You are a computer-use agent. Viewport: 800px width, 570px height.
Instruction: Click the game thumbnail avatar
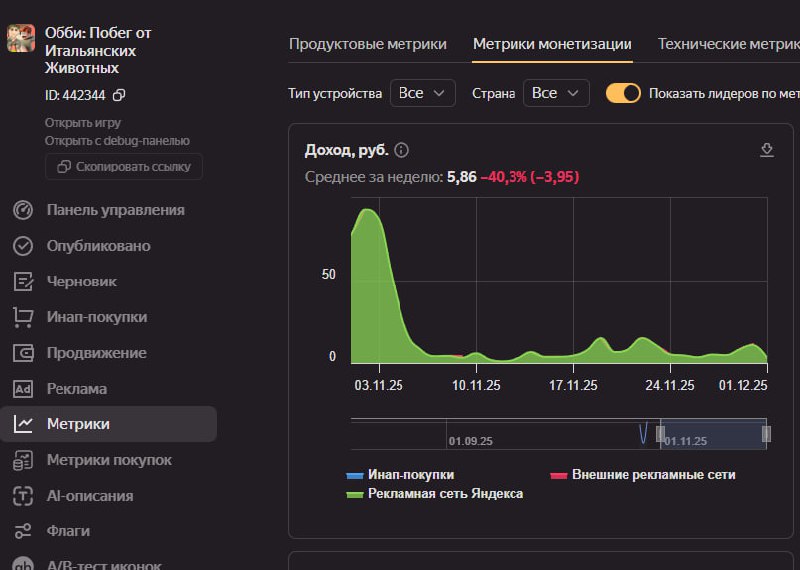pos(21,38)
